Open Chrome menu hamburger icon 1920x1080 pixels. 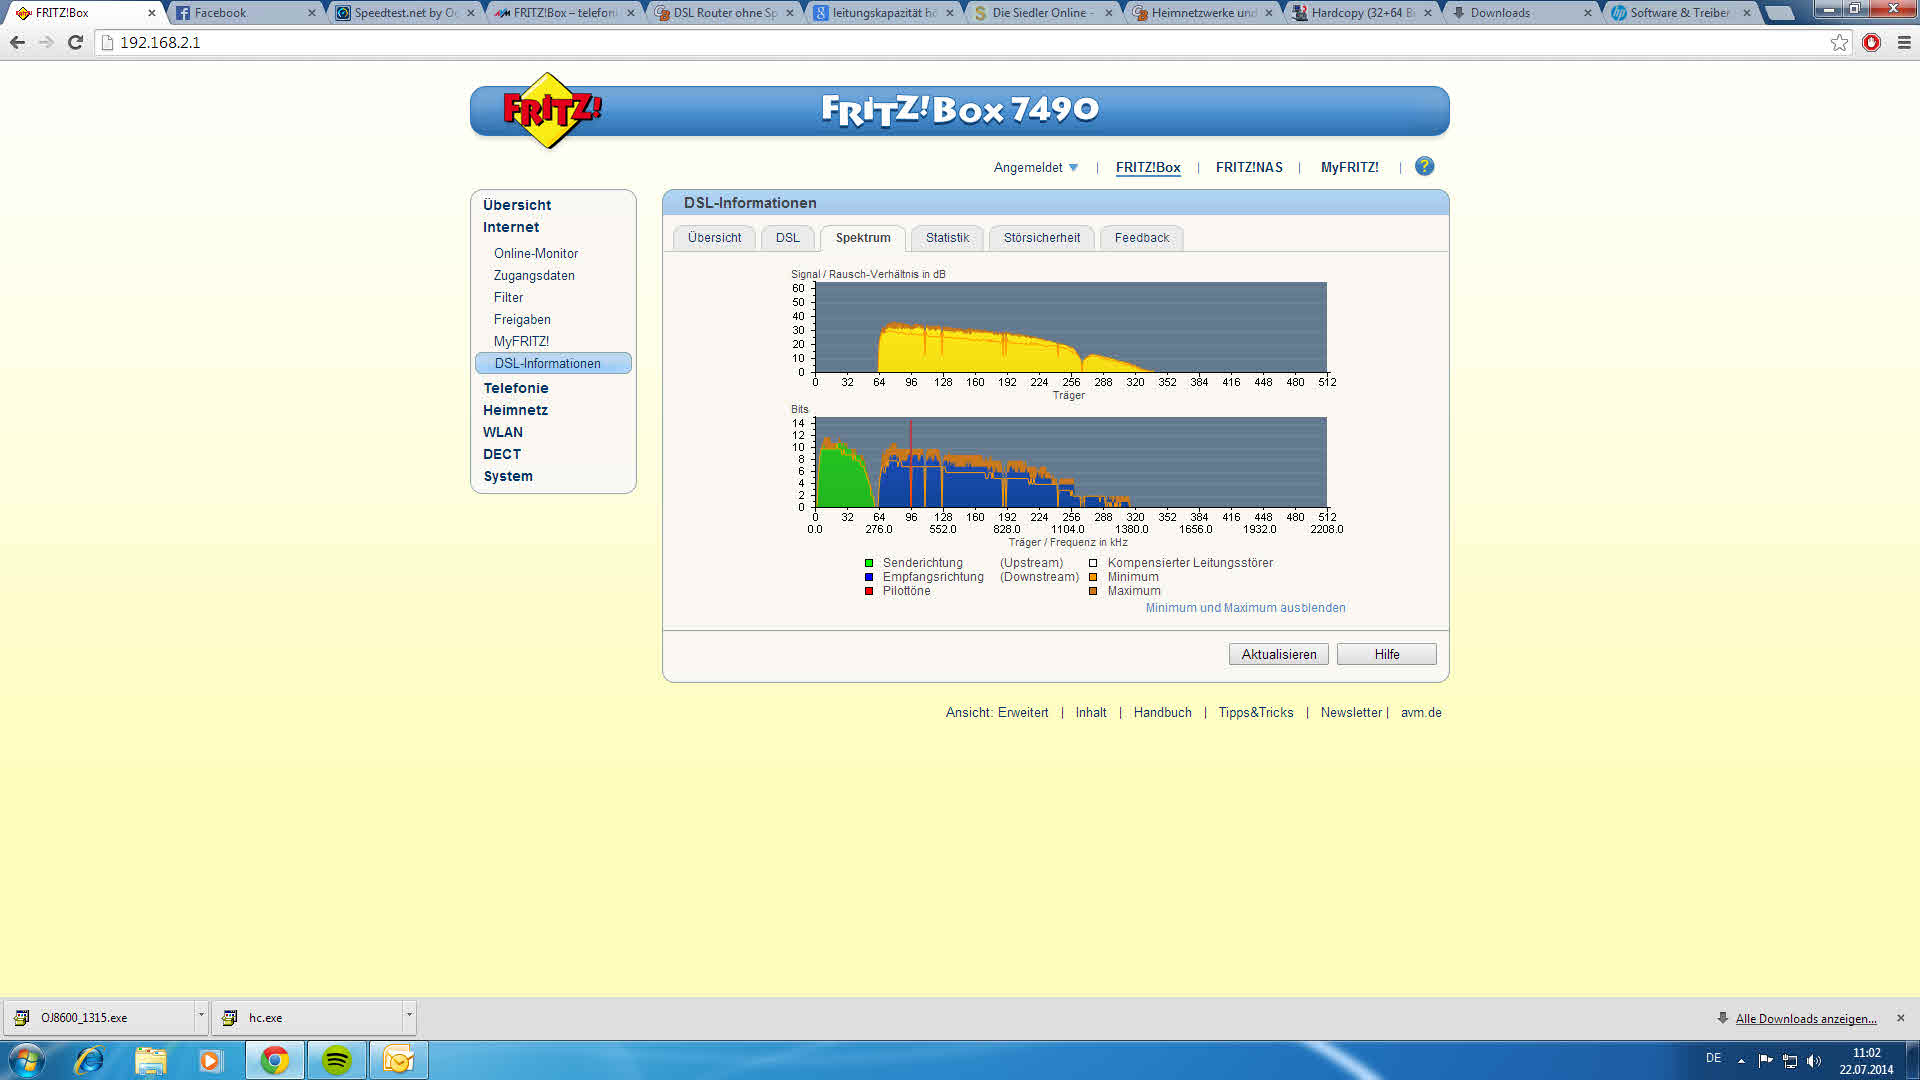[x=1904, y=42]
